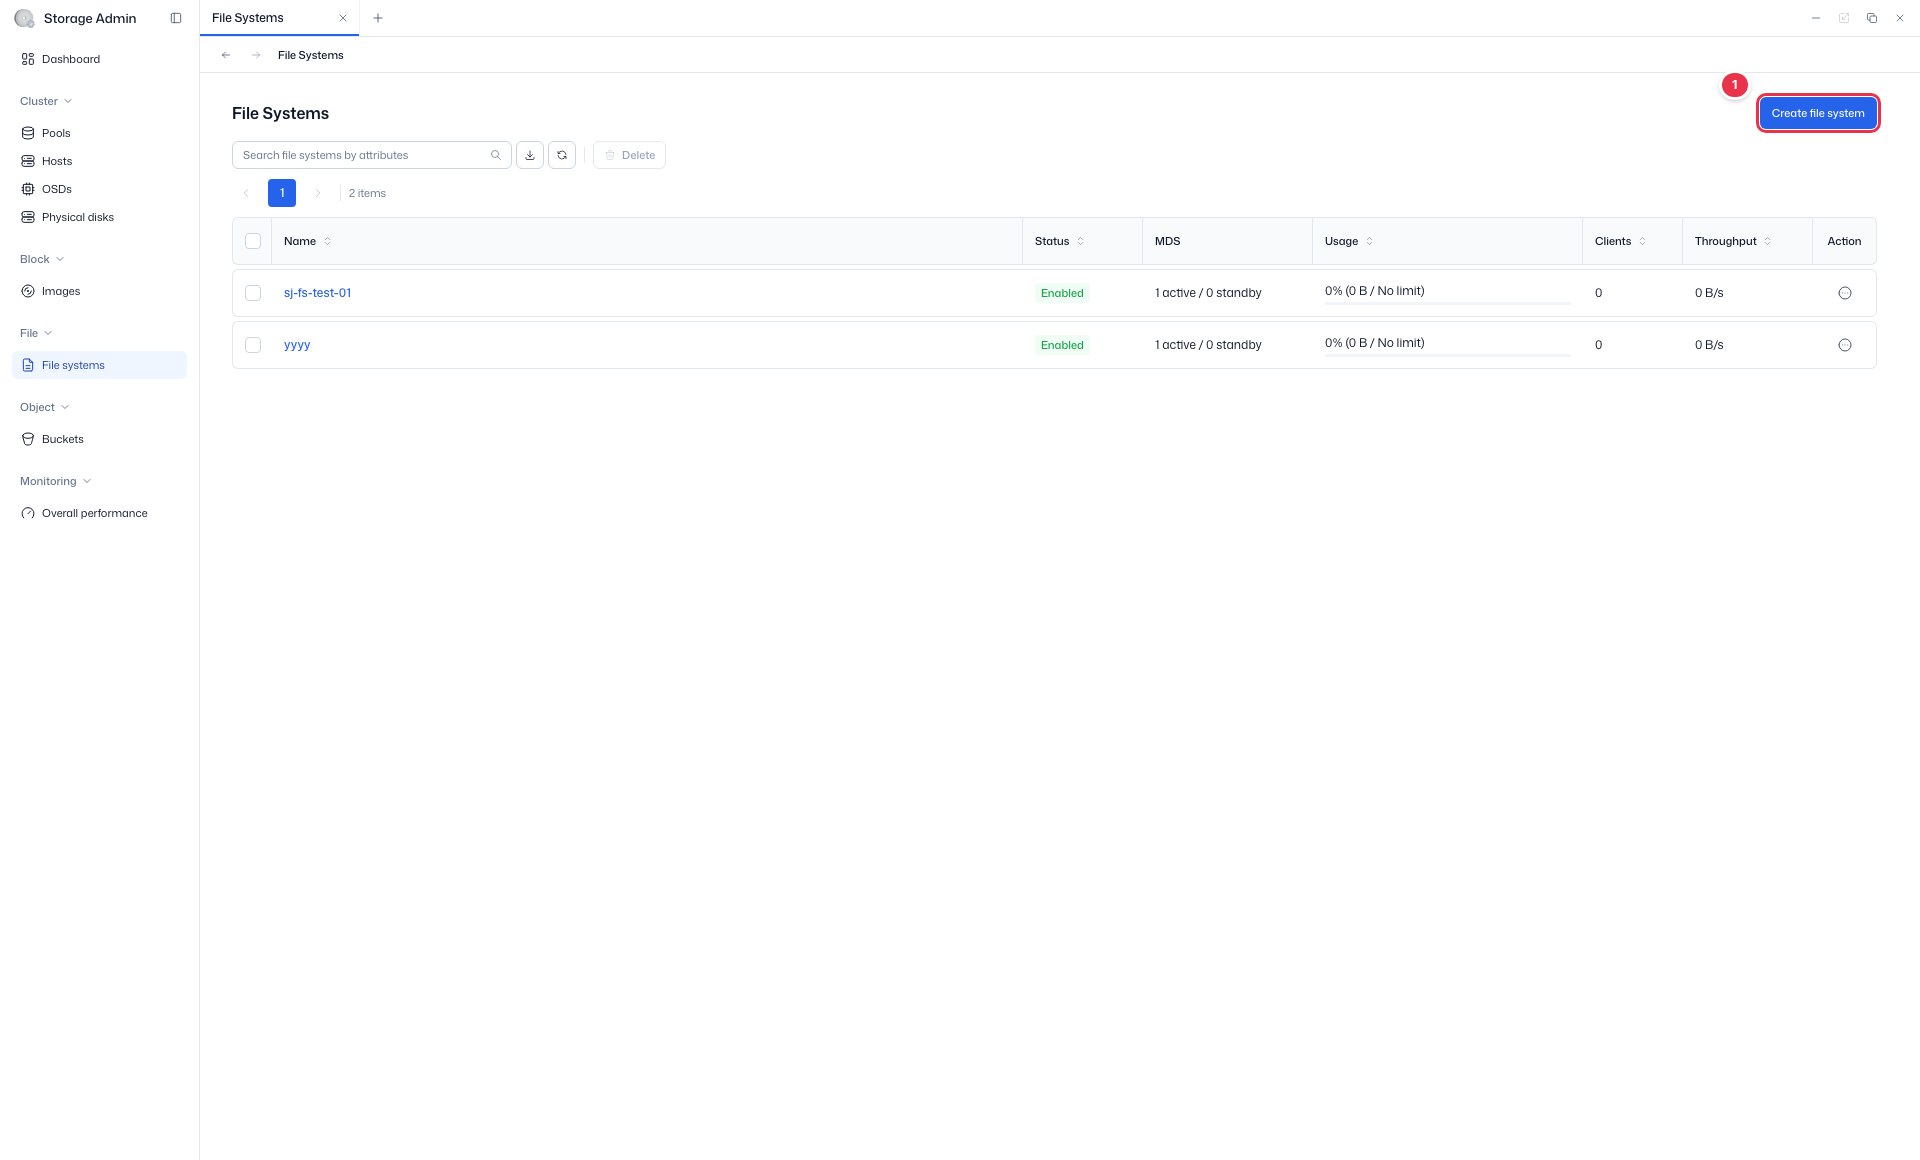Tick the select-all checkbox in header
The image size is (1920, 1160).
[x=253, y=241]
